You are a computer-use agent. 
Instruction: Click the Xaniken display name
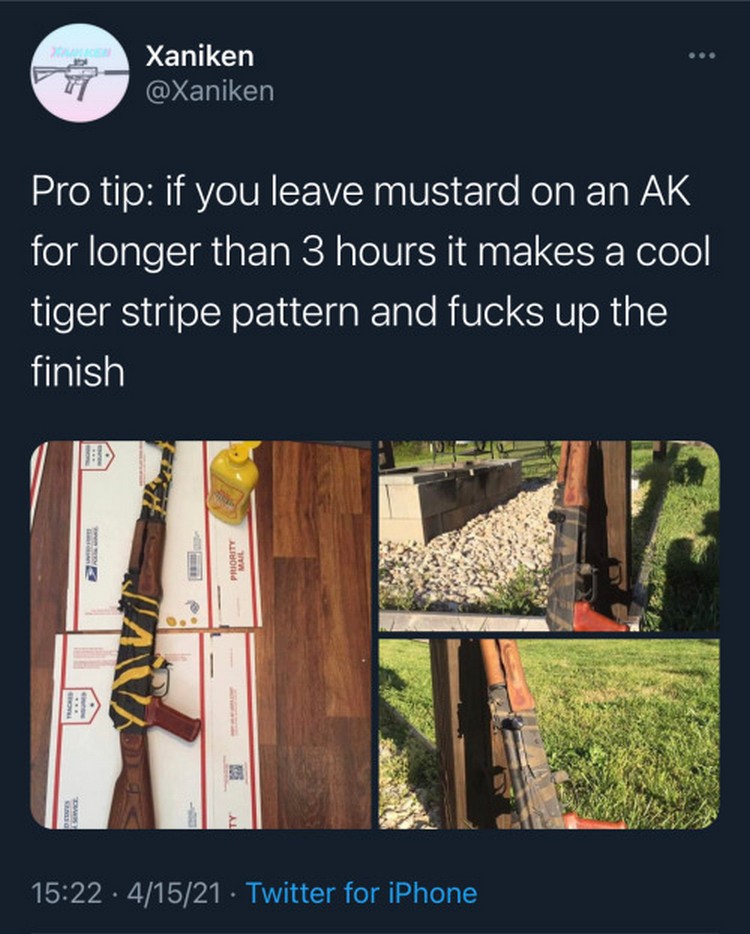(200, 56)
